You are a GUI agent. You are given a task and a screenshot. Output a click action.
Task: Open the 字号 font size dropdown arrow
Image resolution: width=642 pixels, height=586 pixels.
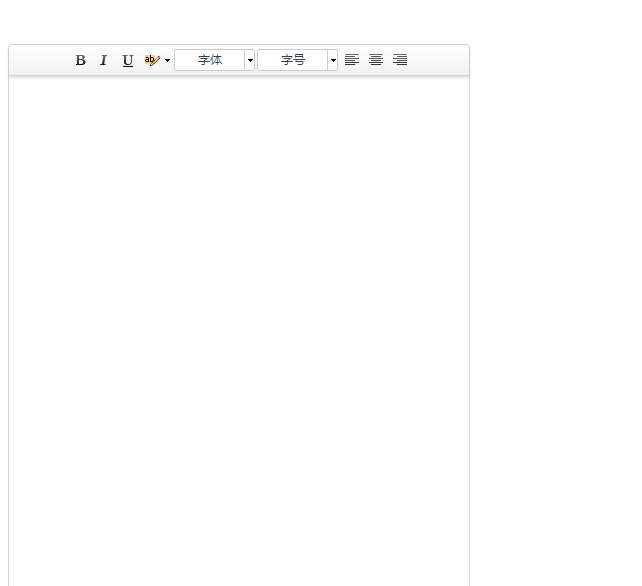point(333,60)
